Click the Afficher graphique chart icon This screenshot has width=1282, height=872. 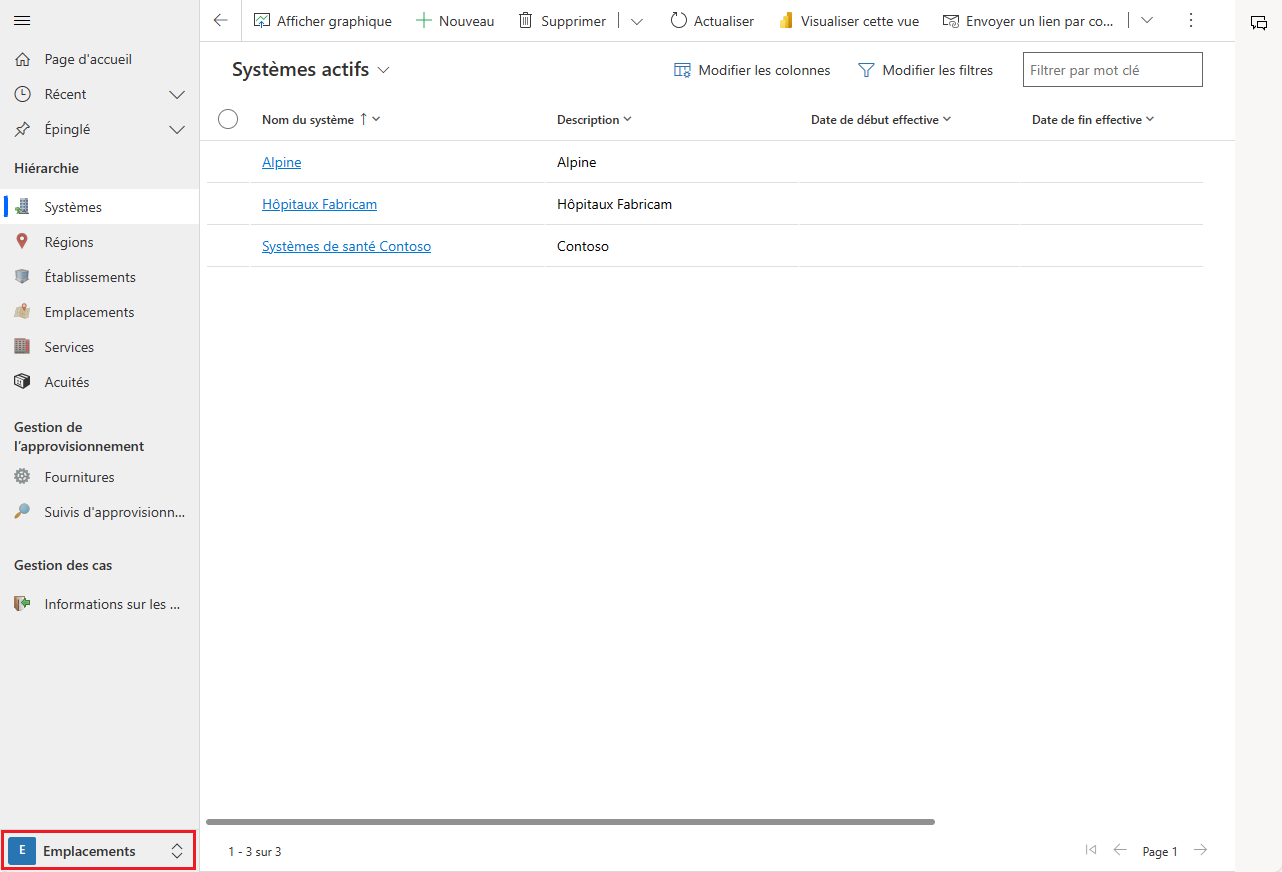262,20
